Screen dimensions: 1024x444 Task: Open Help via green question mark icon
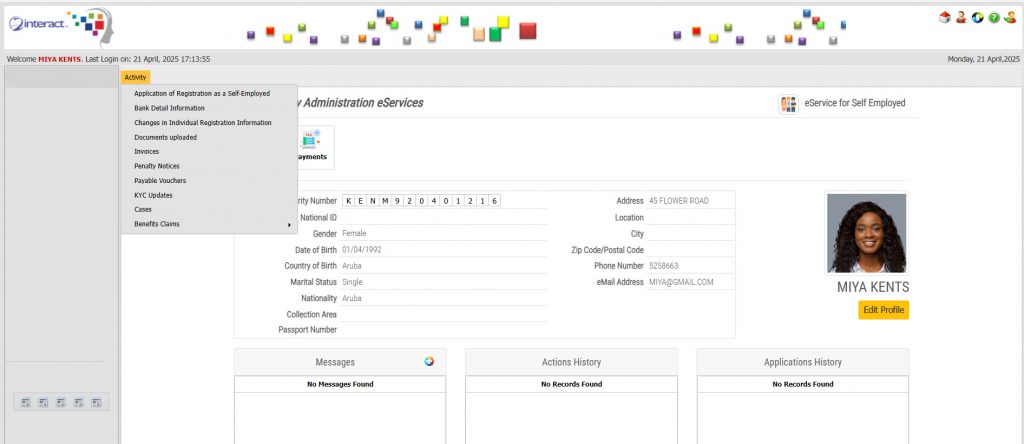[994, 18]
